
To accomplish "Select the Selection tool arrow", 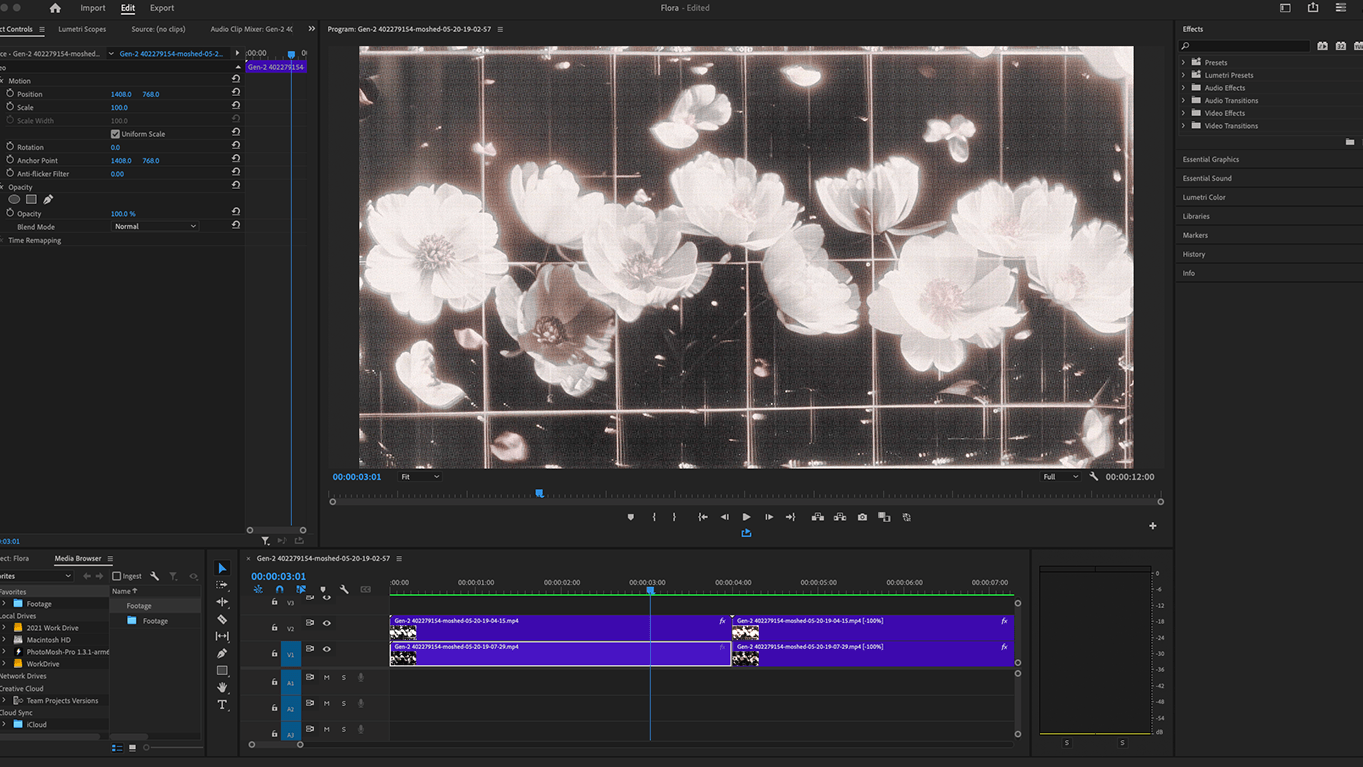I will [222, 568].
